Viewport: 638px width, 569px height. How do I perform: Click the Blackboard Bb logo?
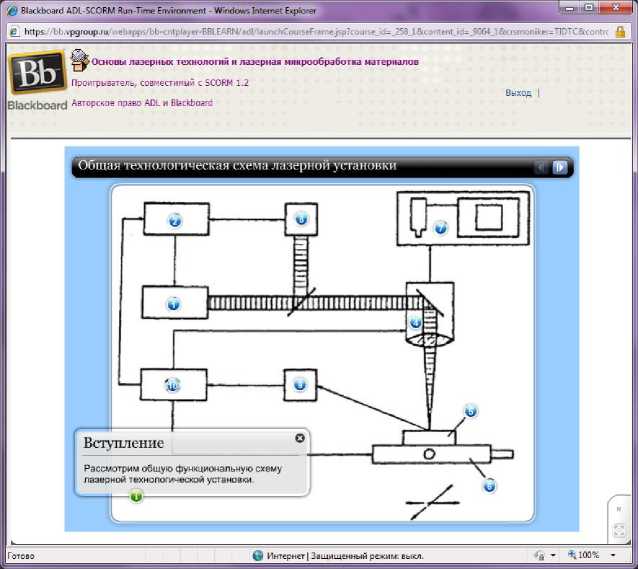(x=38, y=73)
